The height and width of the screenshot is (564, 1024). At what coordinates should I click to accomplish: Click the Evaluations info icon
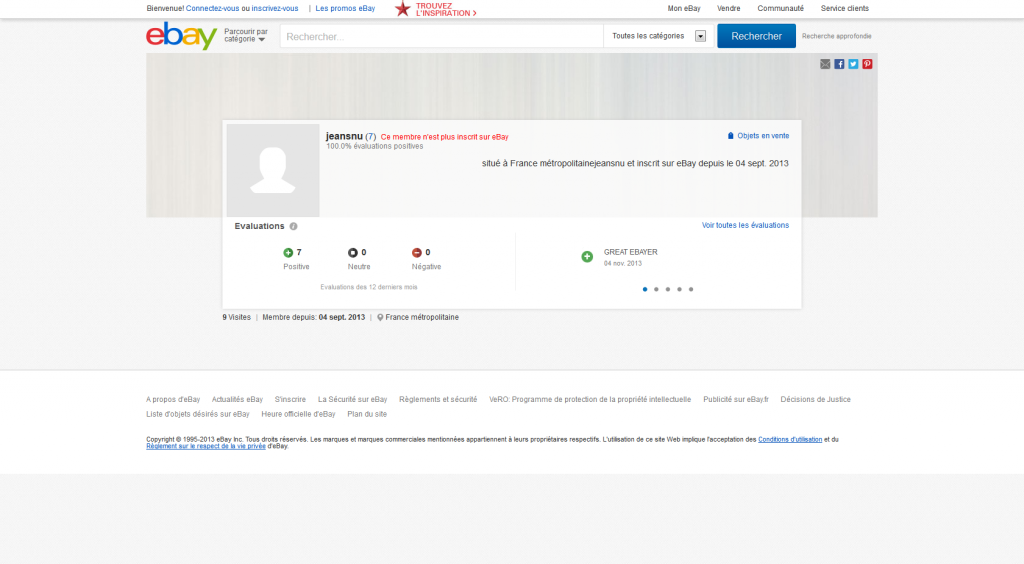pyautogui.click(x=293, y=227)
